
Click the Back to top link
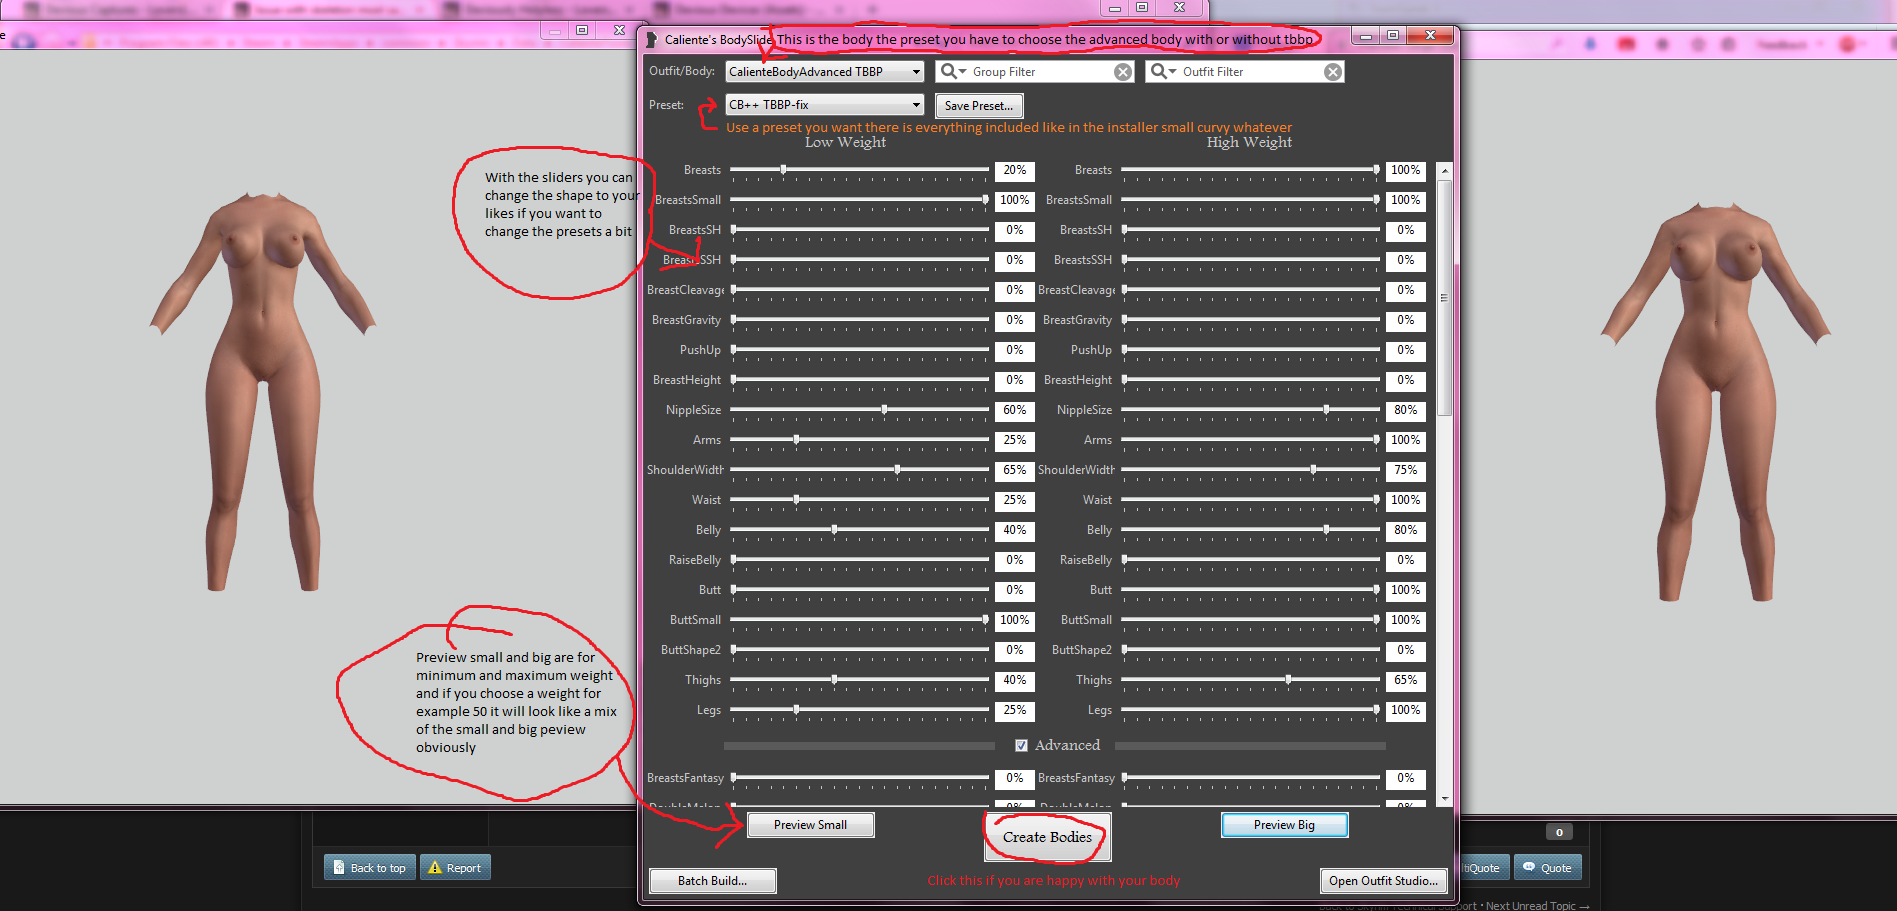point(369,868)
